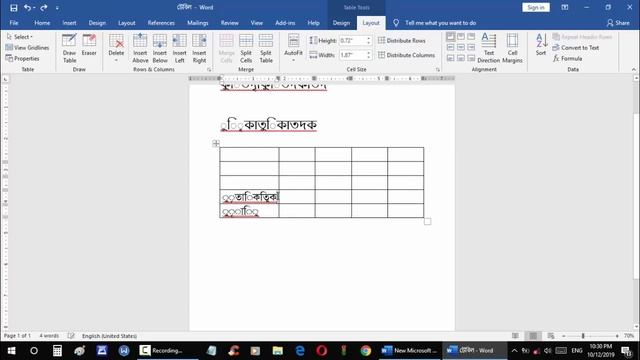Open Customize Quick Access Toolbar dropdown
The height and width of the screenshot is (360, 640).
57,7
